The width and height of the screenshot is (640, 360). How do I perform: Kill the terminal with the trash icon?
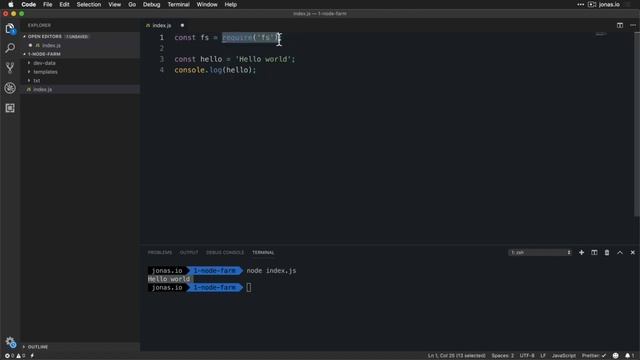pos(607,253)
